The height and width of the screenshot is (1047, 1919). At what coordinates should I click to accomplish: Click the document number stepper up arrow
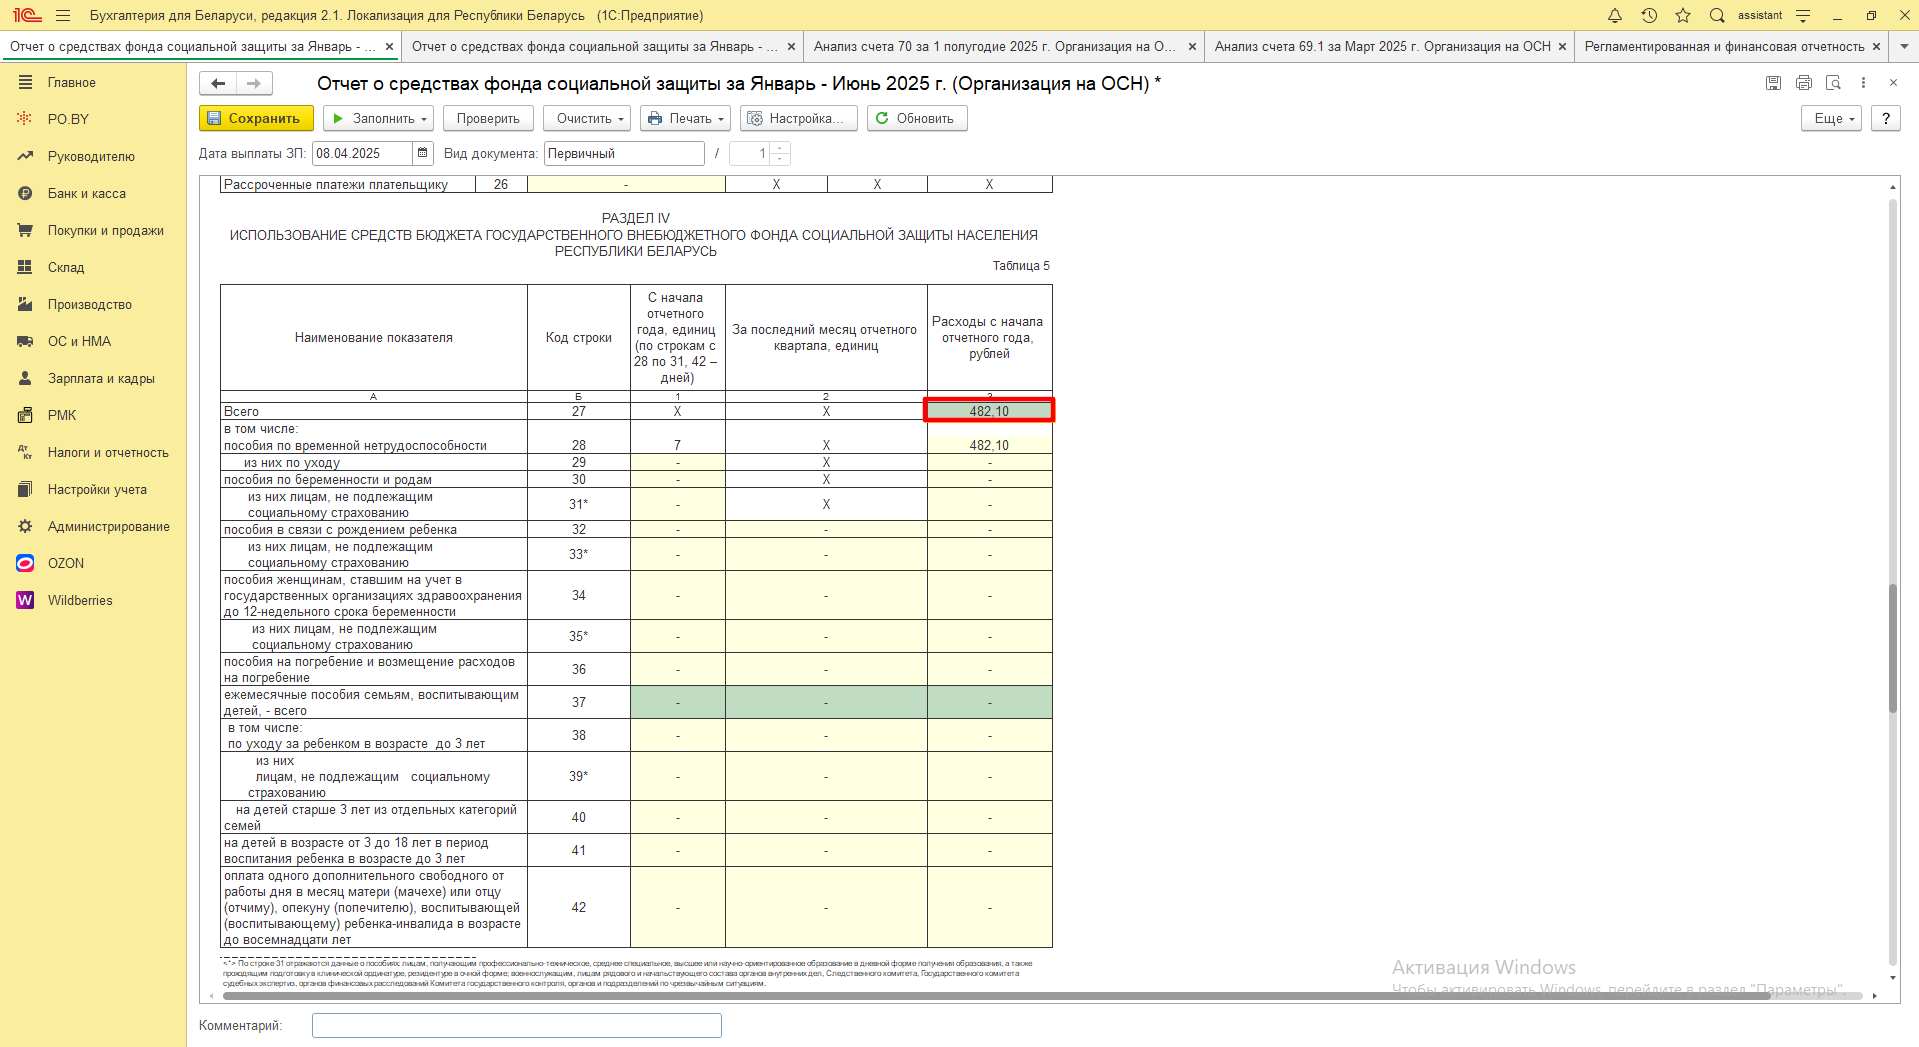[x=781, y=148]
